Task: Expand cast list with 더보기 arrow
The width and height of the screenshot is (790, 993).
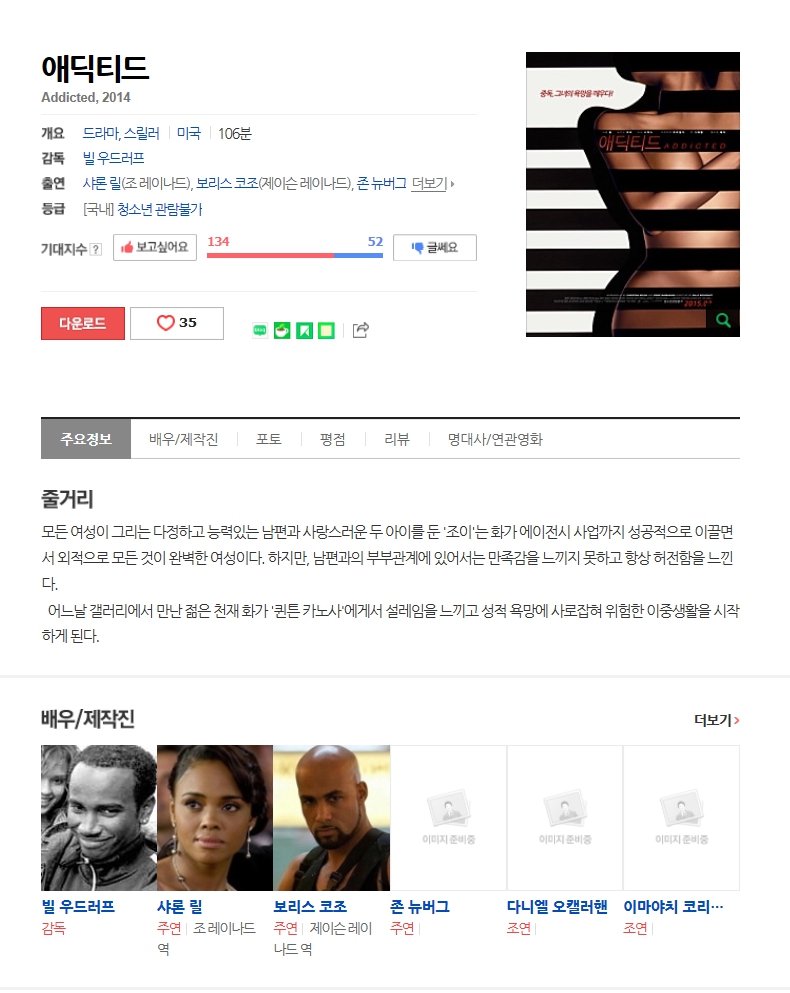Action: 433,184
